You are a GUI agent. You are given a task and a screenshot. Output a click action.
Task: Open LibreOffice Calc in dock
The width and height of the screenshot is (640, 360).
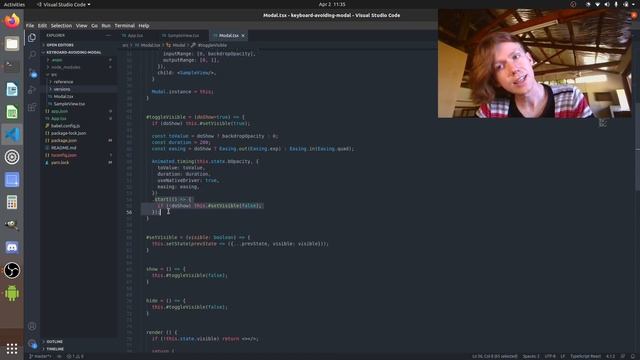(12, 112)
